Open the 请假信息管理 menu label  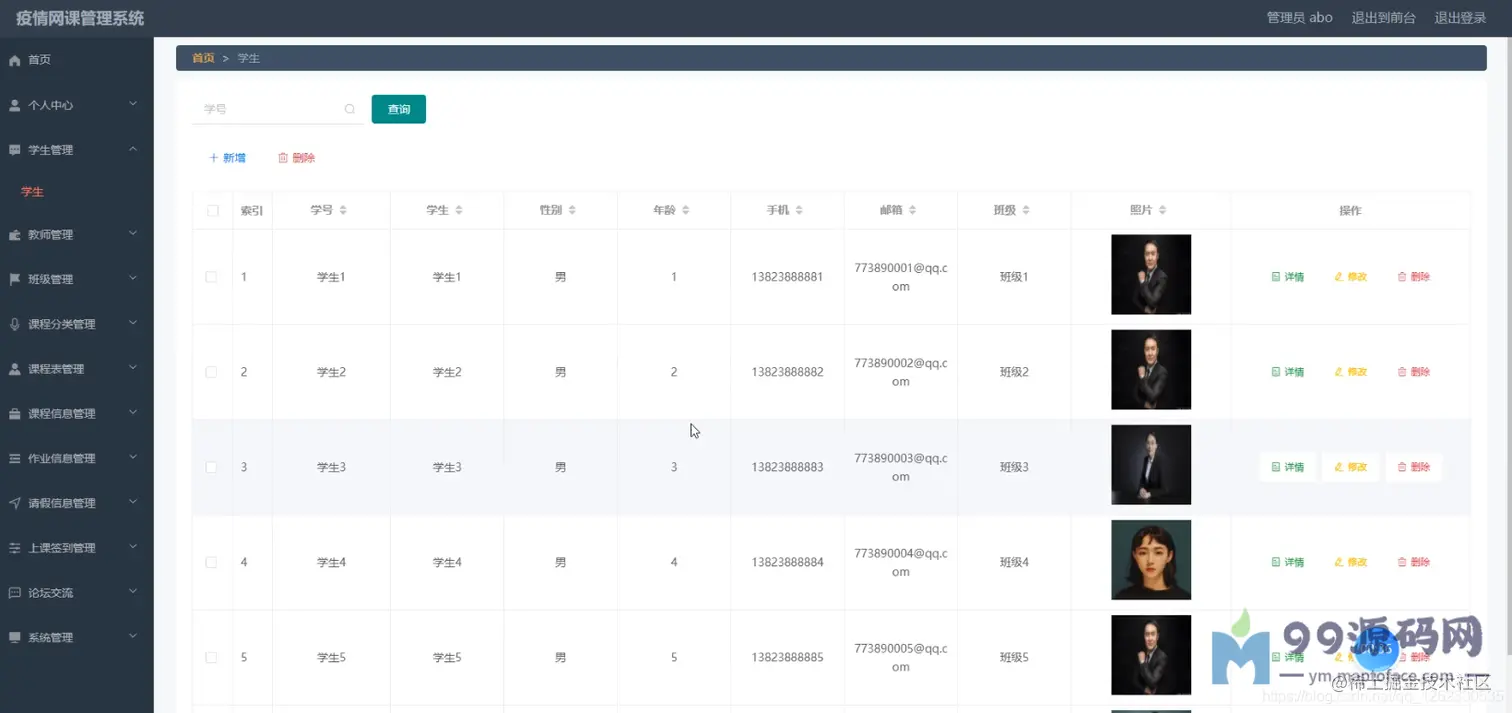[62, 504]
